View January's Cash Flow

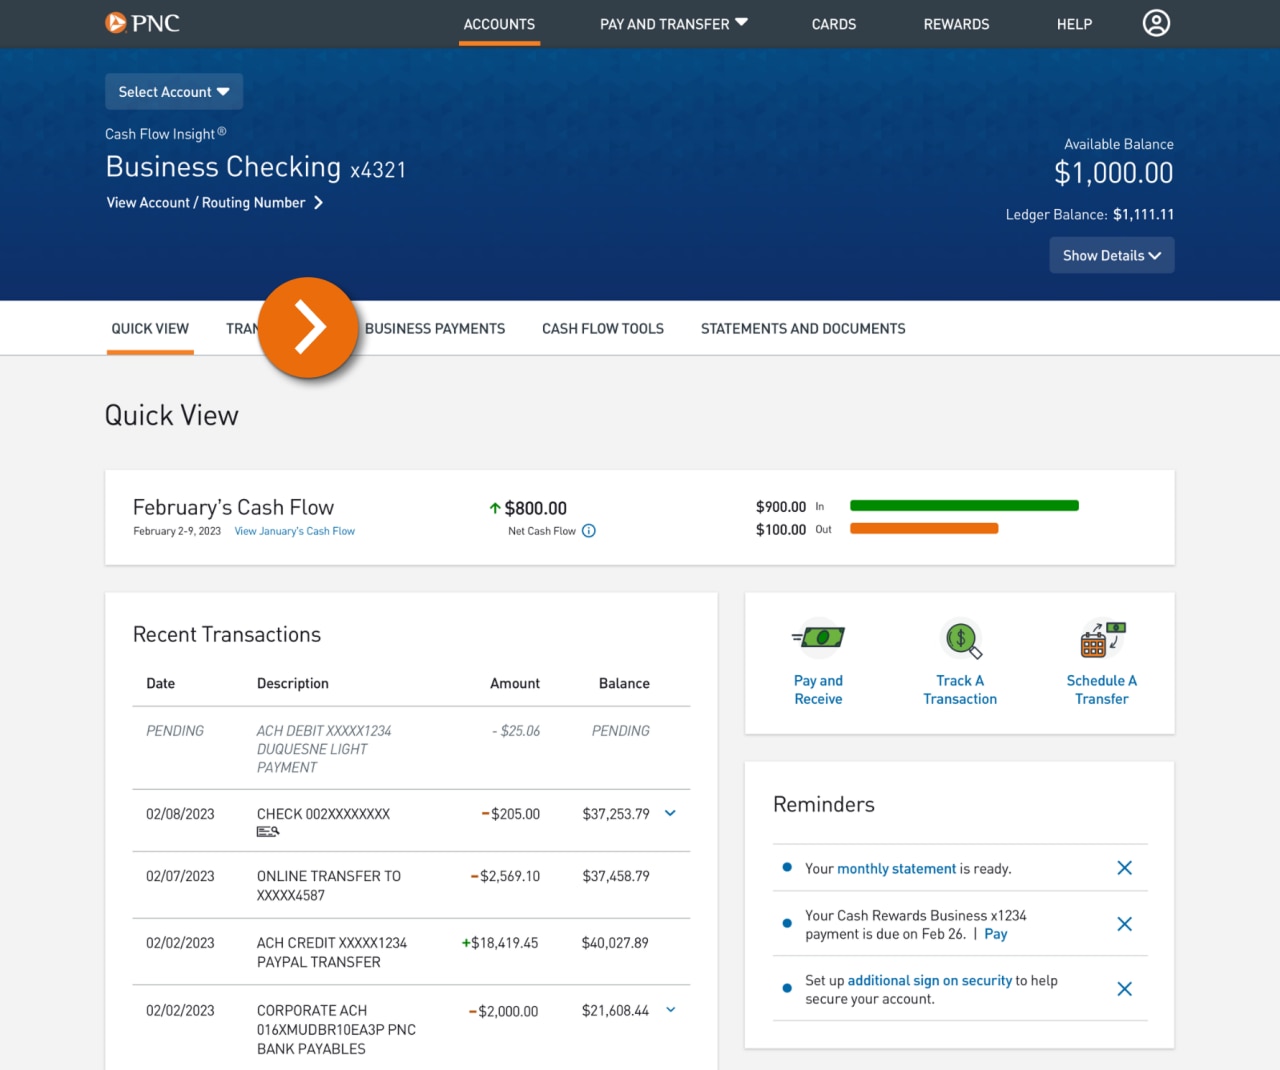tap(294, 531)
